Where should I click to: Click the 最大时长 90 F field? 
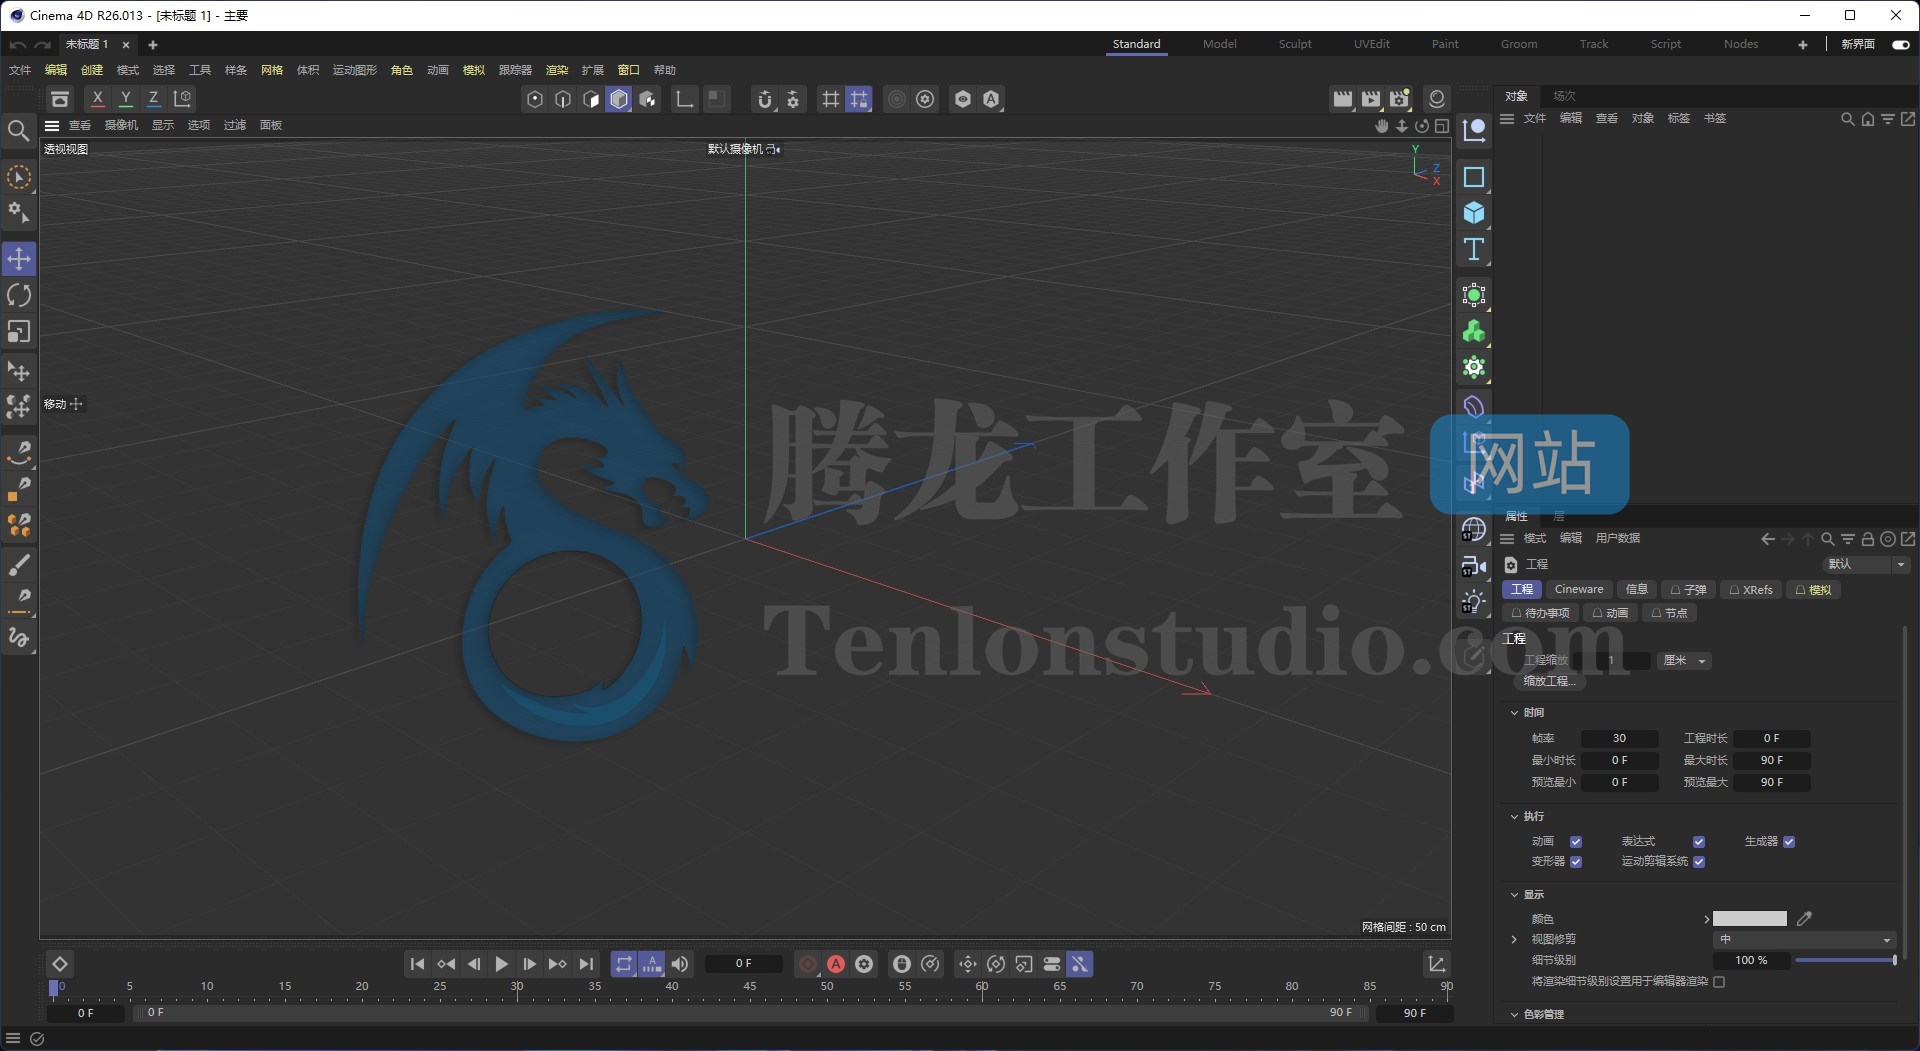tap(1772, 760)
